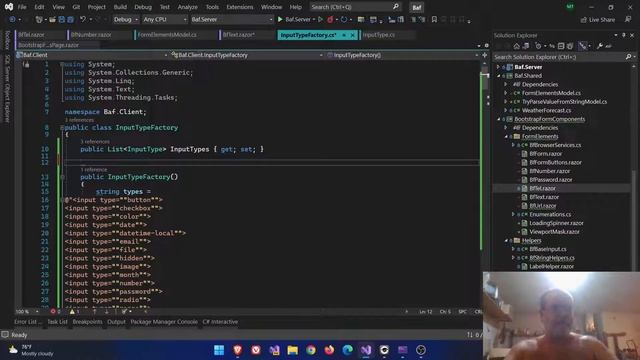Click the Undo arrow in toolbar
Viewport: 640px width, 360px height.
83,19
